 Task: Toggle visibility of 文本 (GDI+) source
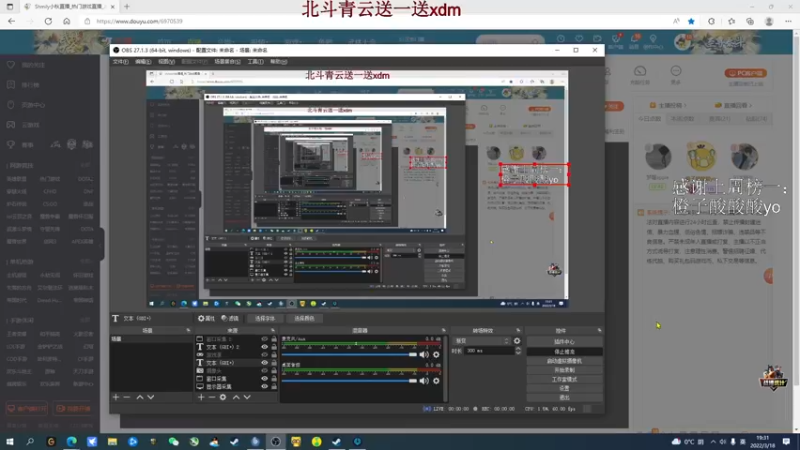[264, 363]
